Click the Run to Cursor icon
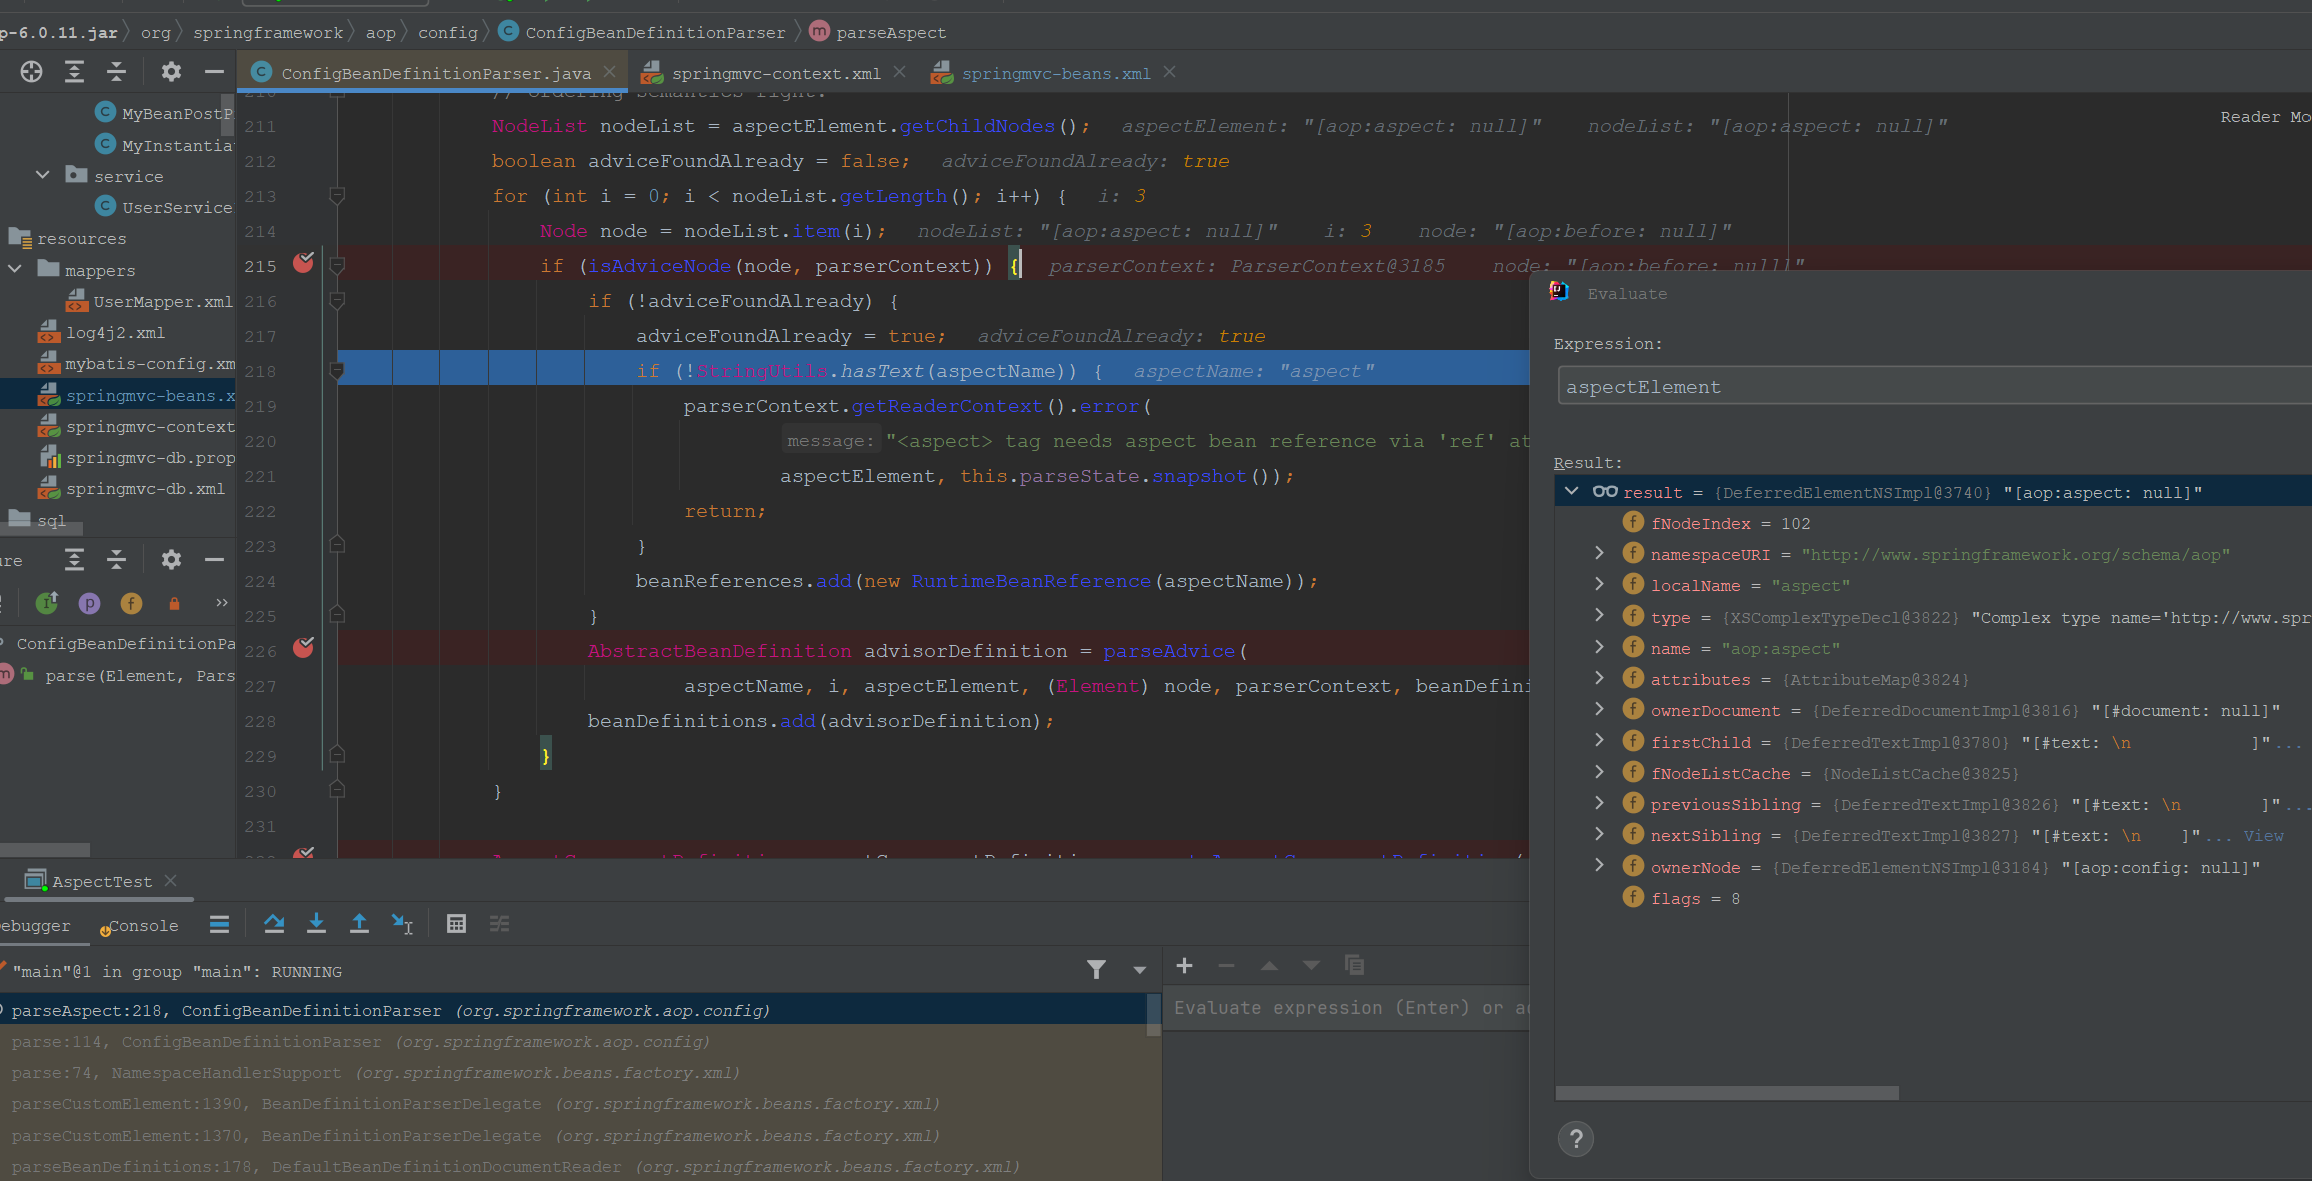Screen dimensions: 2312x1181 (402, 924)
